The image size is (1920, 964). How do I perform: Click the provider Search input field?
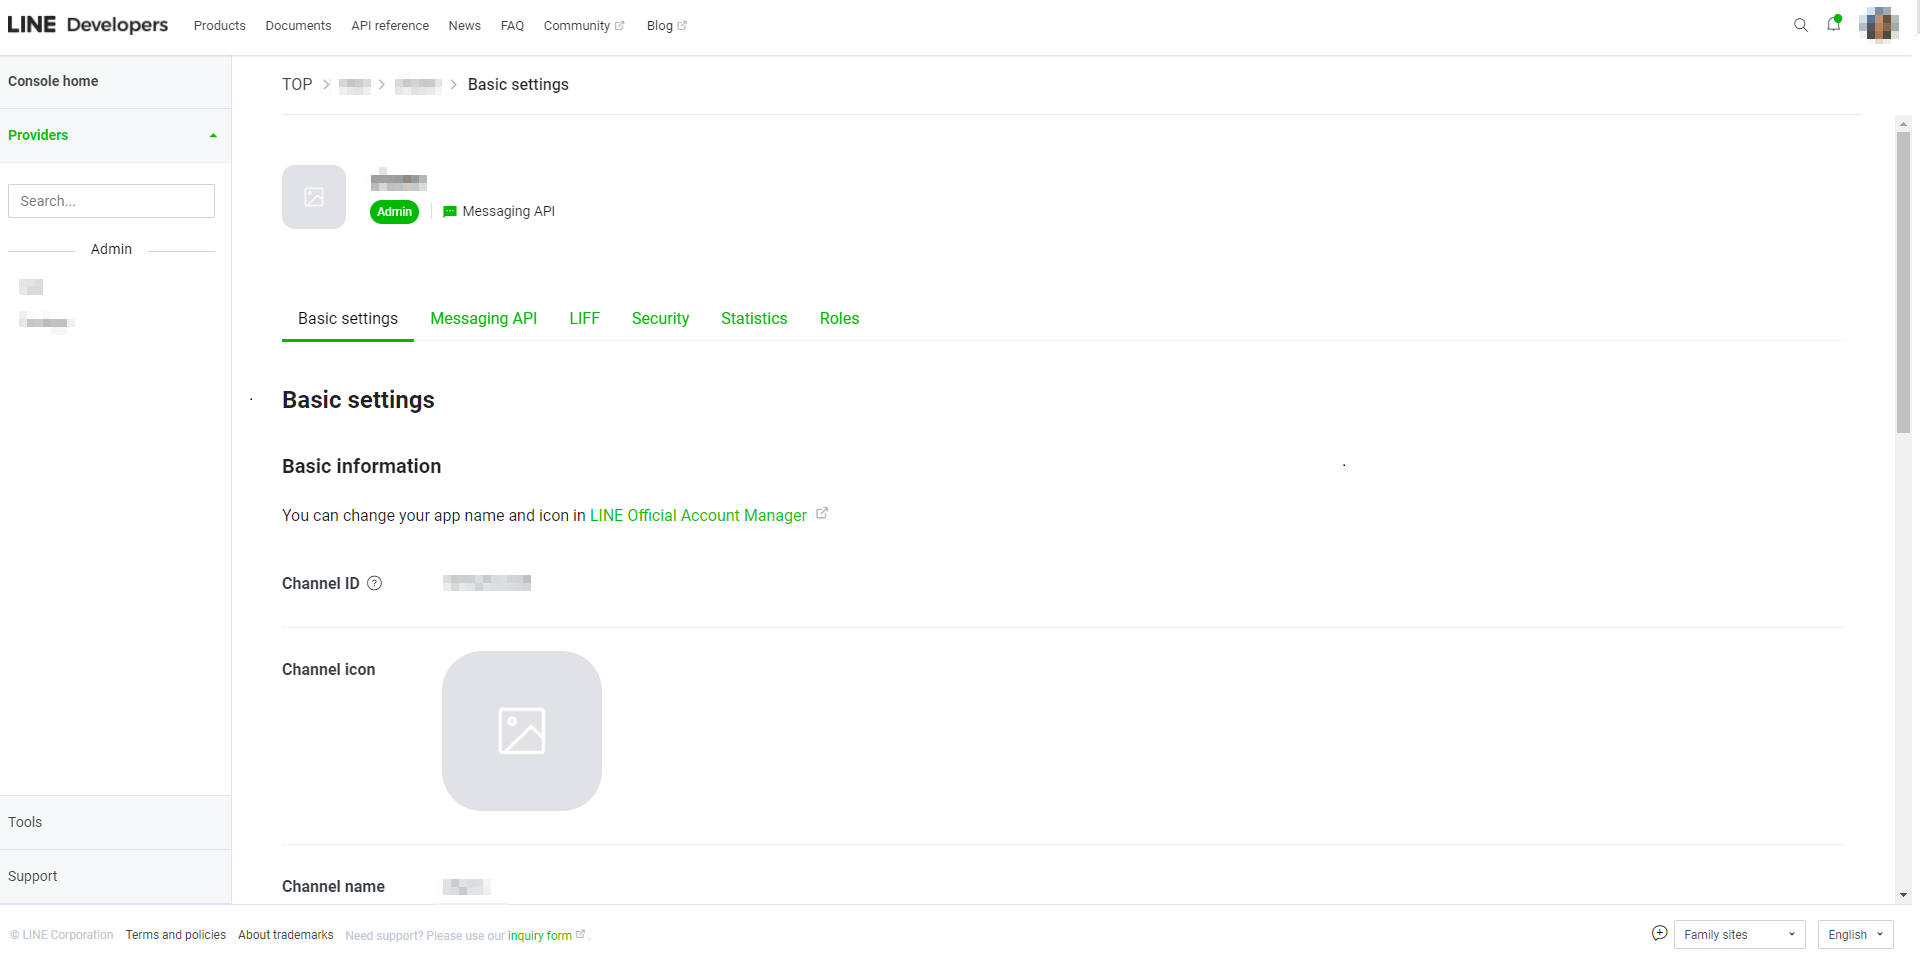click(111, 200)
